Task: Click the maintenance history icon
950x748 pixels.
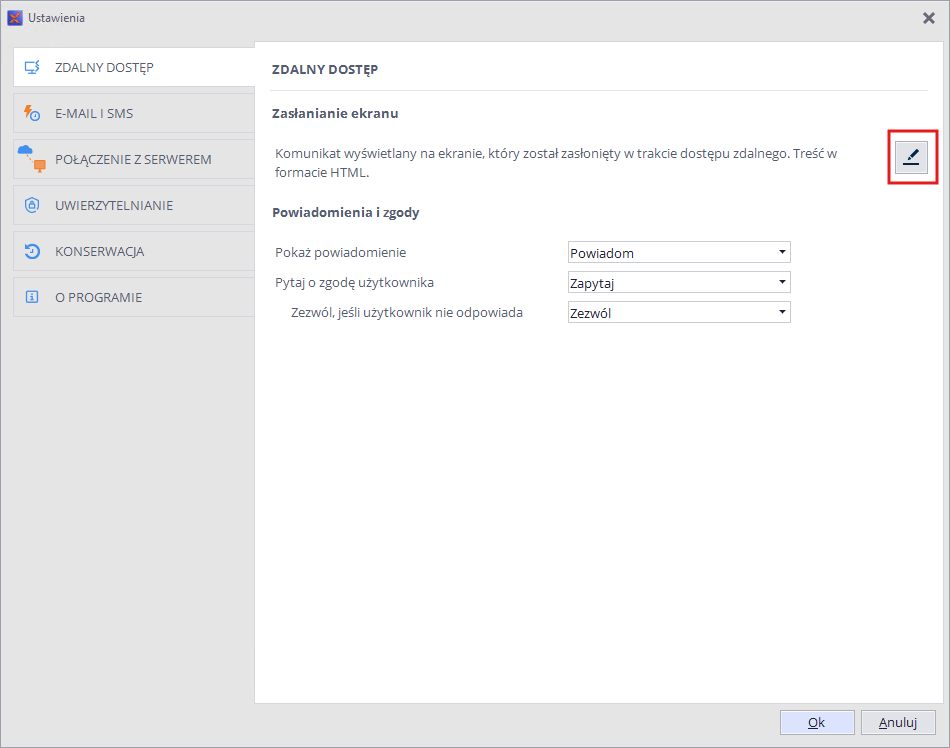Action: (x=32, y=251)
